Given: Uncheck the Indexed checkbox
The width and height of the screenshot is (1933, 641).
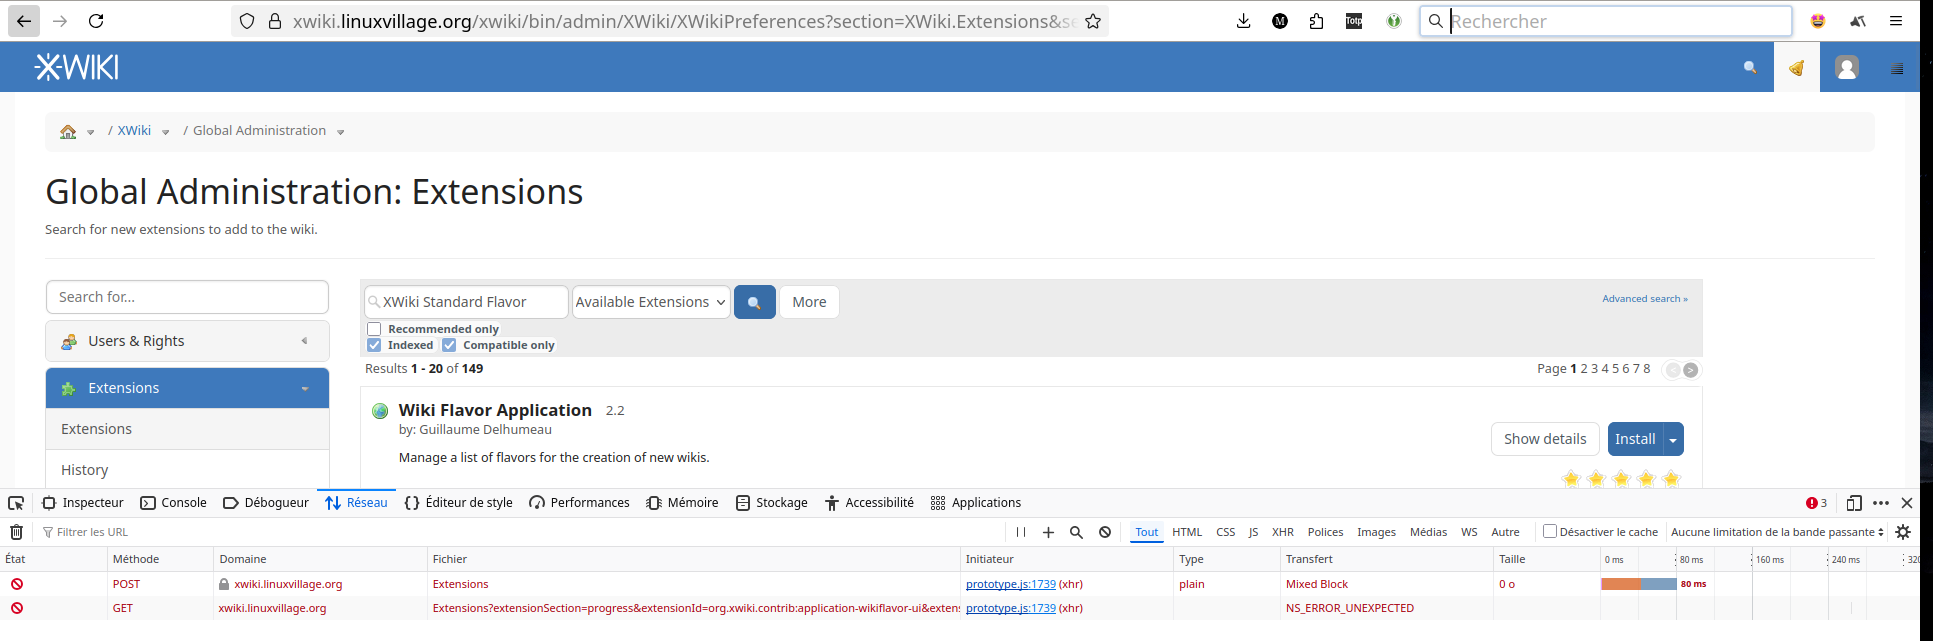Looking at the screenshot, I should (374, 345).
